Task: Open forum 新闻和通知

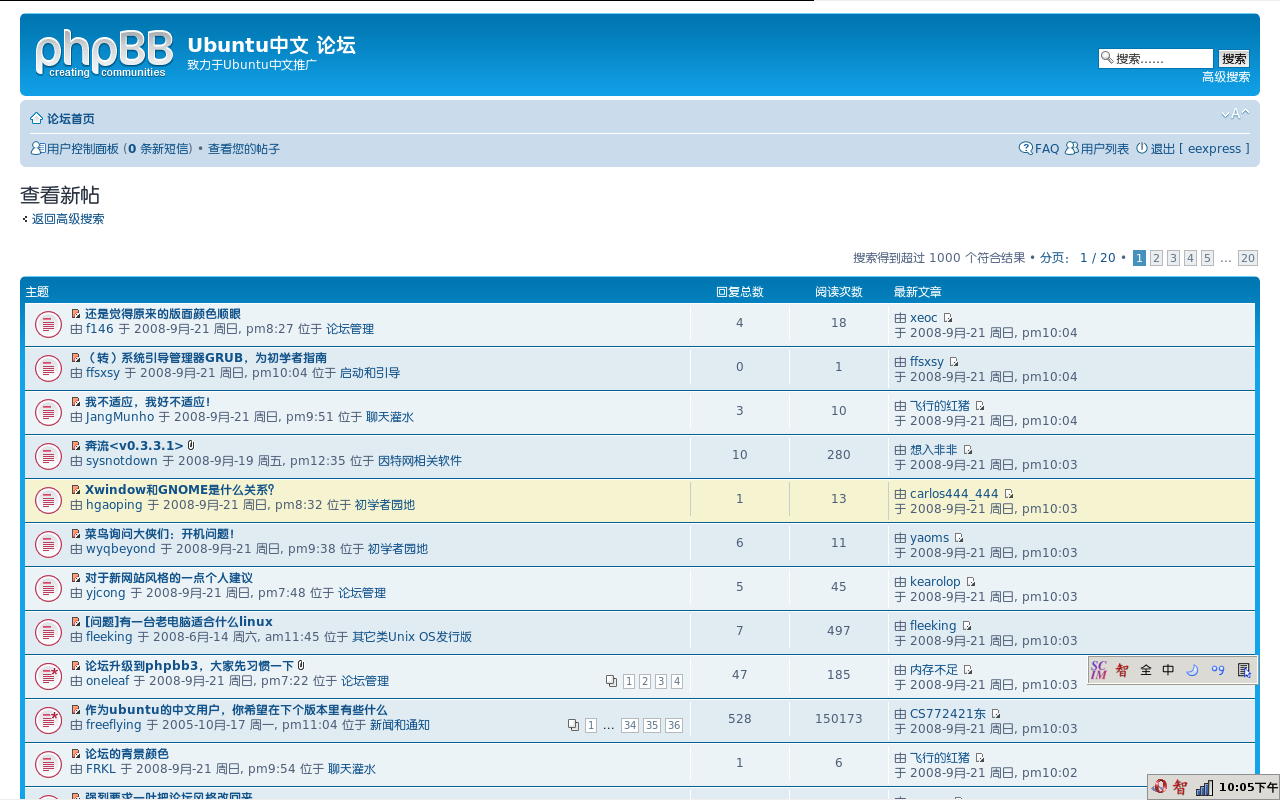Action: 400,725
